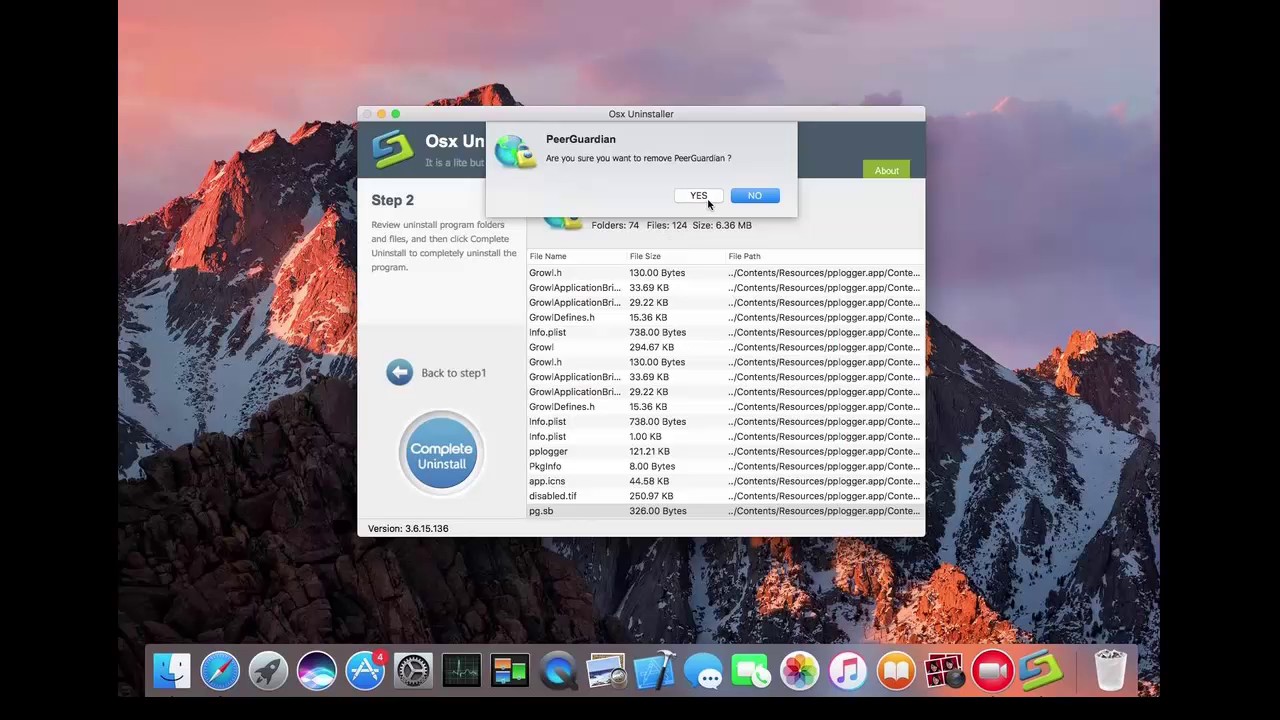Image resolution: width=1280 pixels, height=720 pixels.
Task: Click the Osx Uninstaller window title bar
Action: pyautogui.click(x=641, y=114)
